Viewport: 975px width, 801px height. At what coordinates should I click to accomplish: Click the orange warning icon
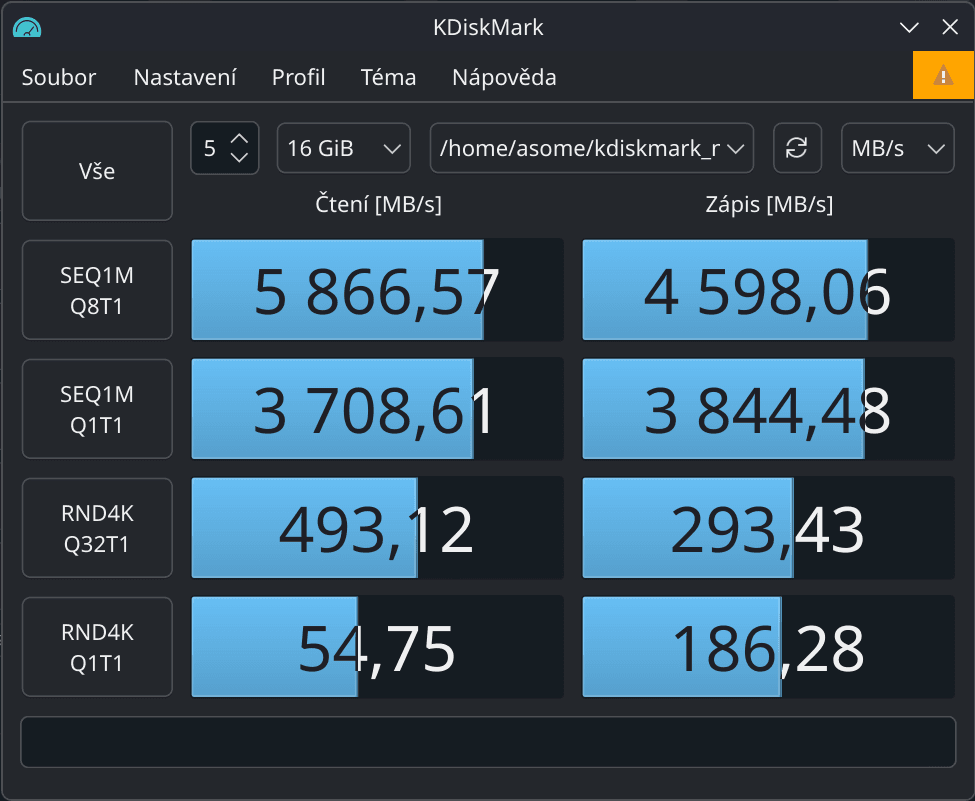tap(943, 75)
